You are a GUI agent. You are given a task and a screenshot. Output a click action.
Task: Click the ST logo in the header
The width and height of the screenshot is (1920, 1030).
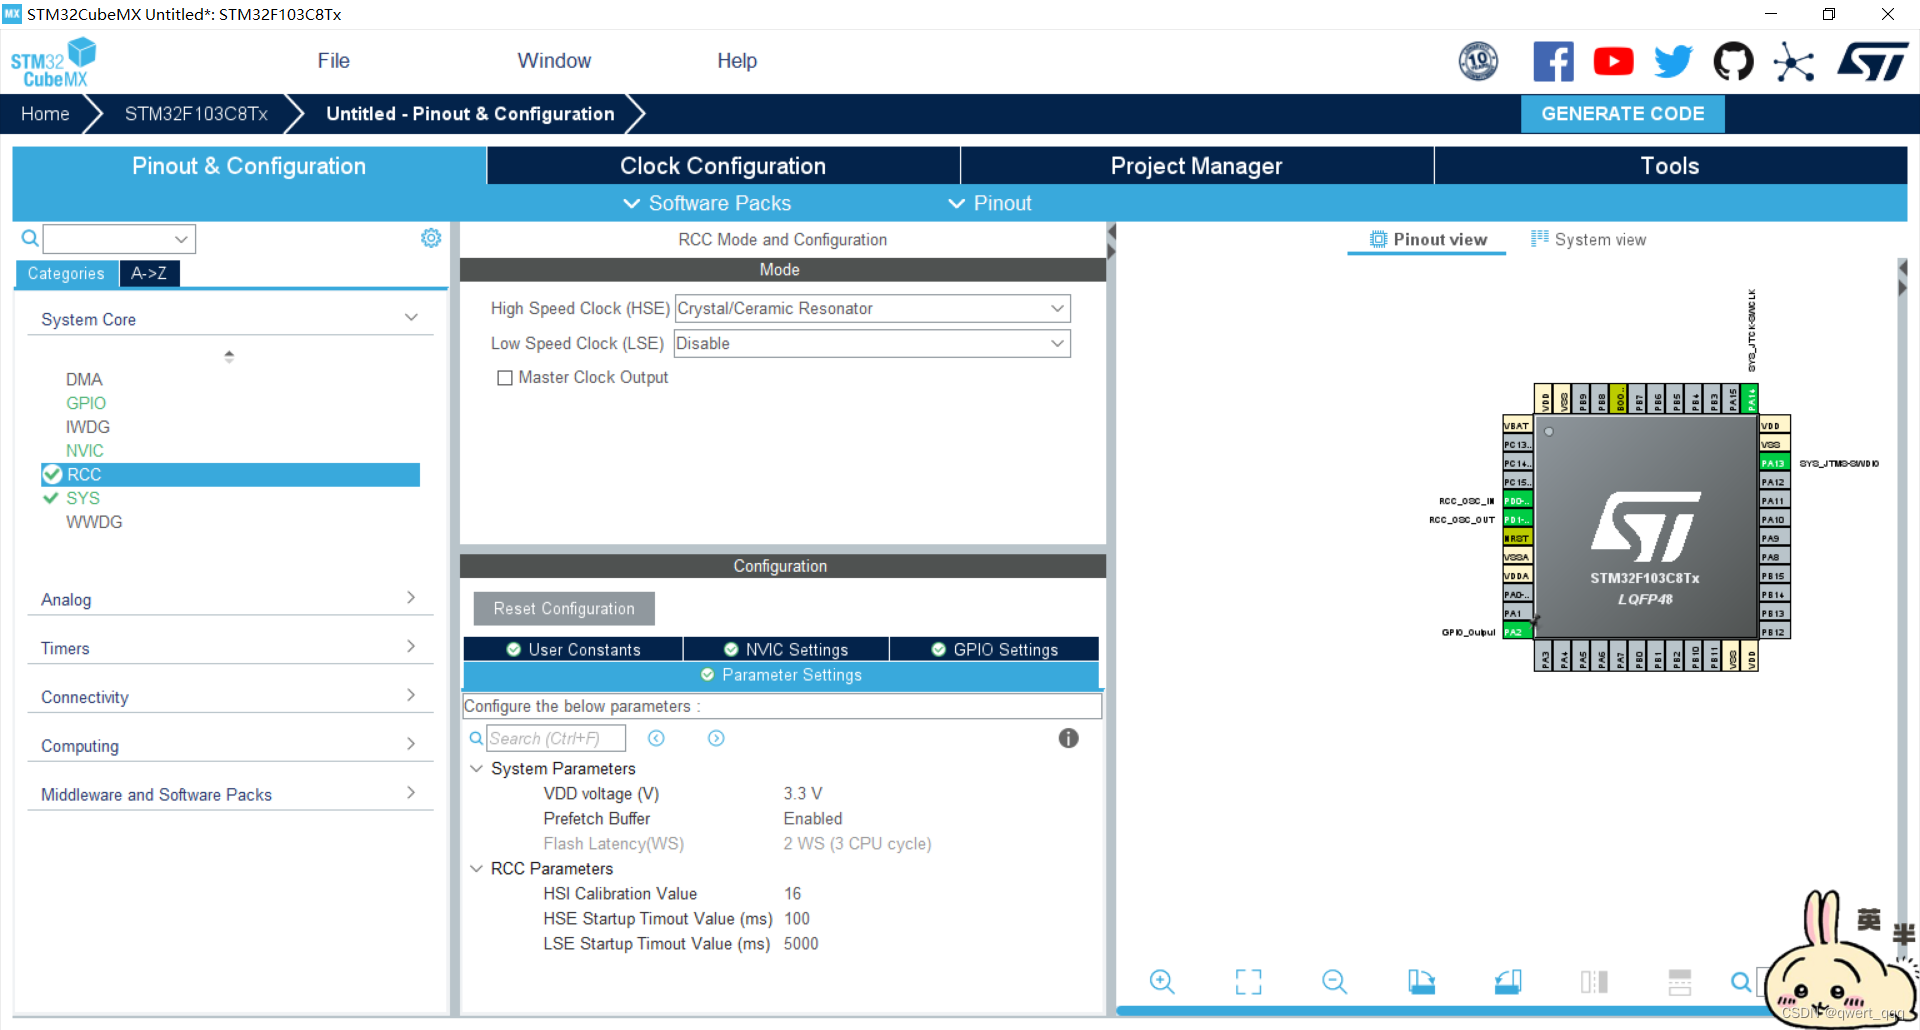click(x=1872, y=61)
